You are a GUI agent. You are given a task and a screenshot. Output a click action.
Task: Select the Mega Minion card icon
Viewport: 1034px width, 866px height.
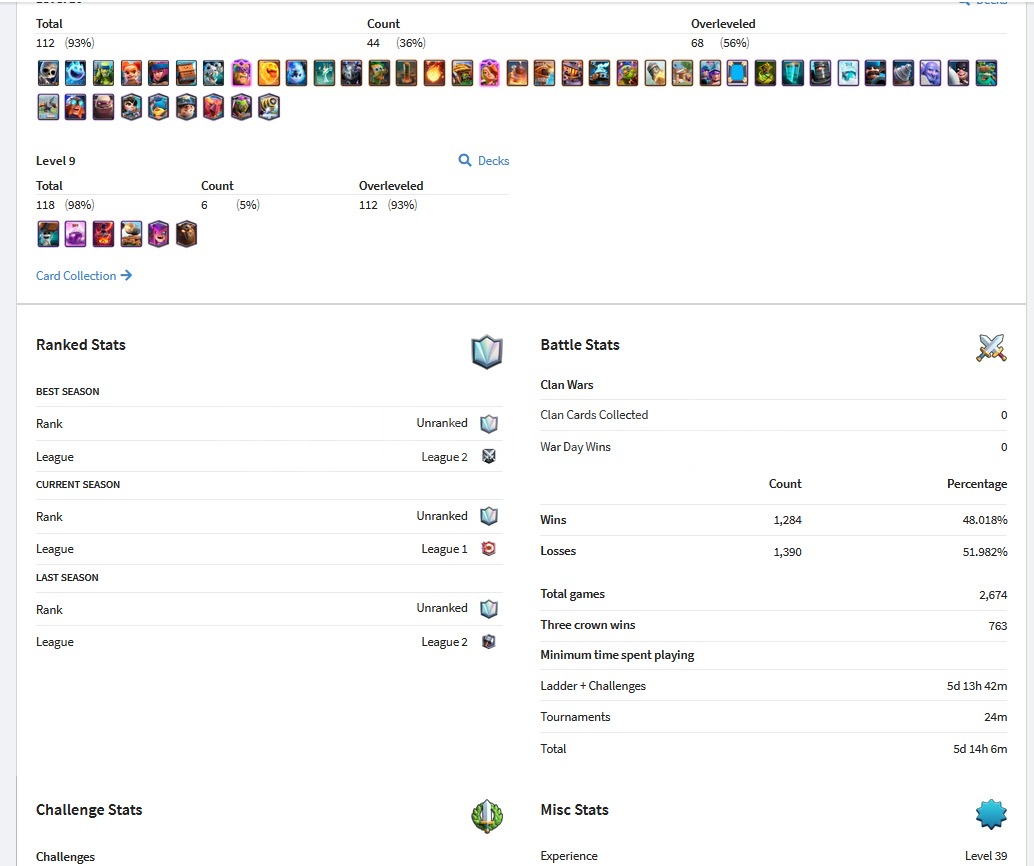click(351, 73)
